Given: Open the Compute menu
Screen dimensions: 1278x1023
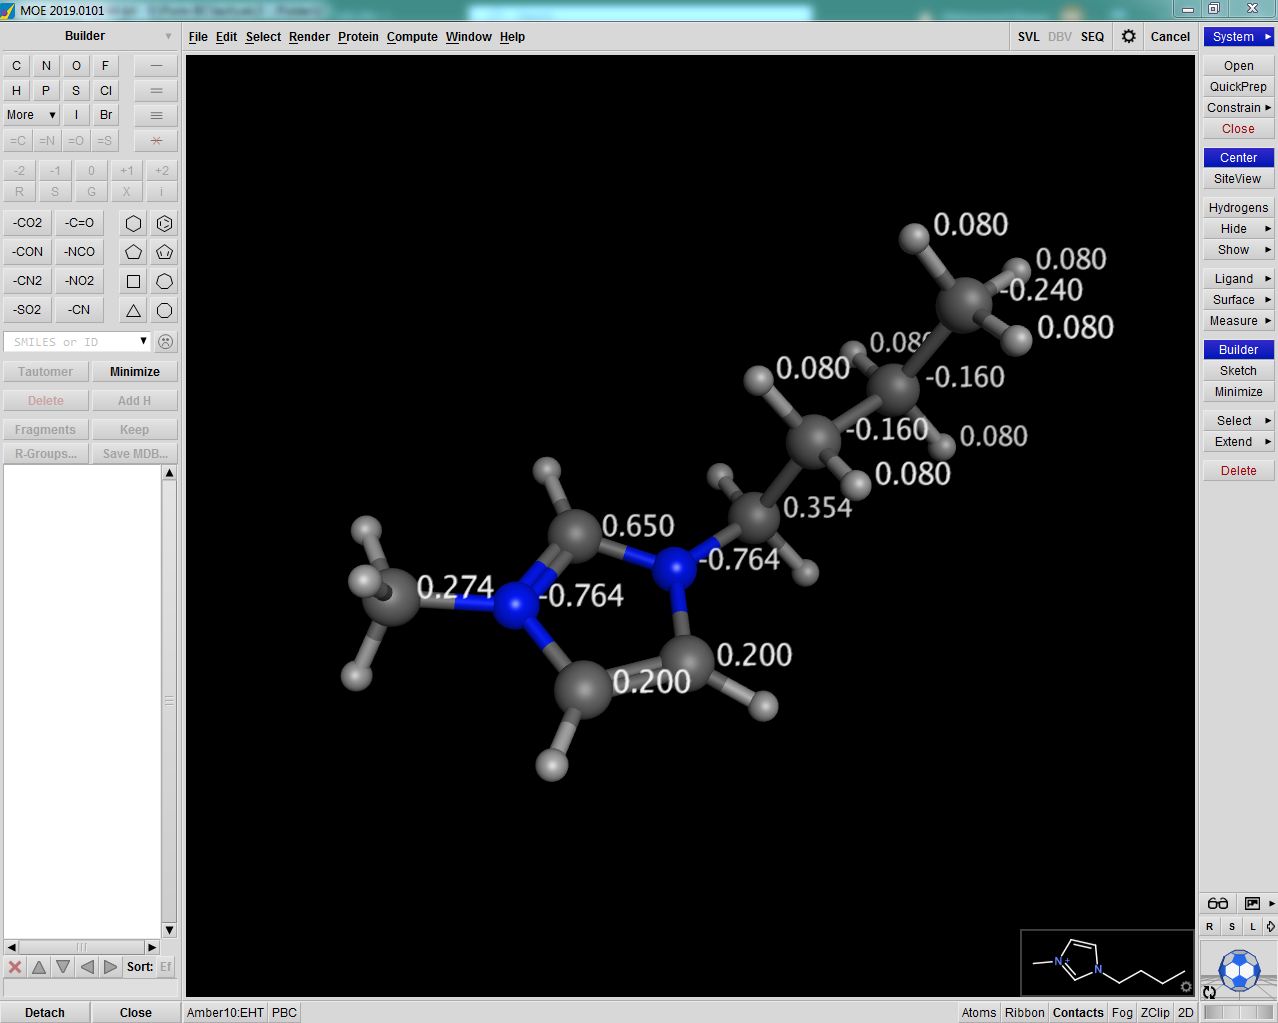Looking at the screenshot, I should coord(412,37).
